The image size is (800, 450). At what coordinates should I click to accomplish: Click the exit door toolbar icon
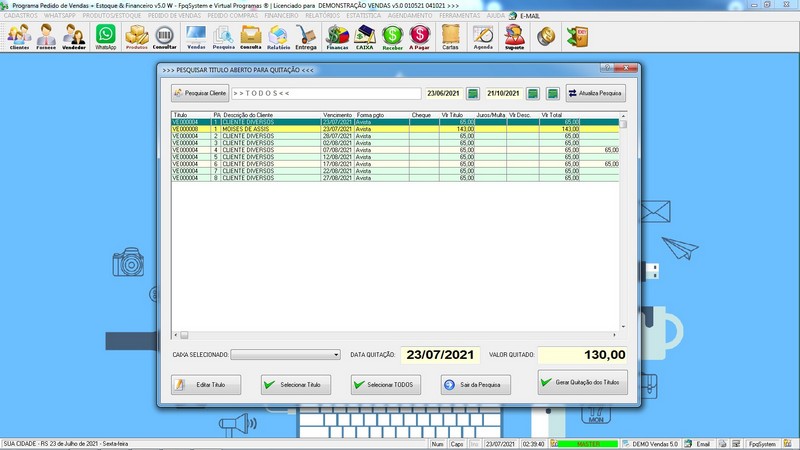(x=578, y=37)
